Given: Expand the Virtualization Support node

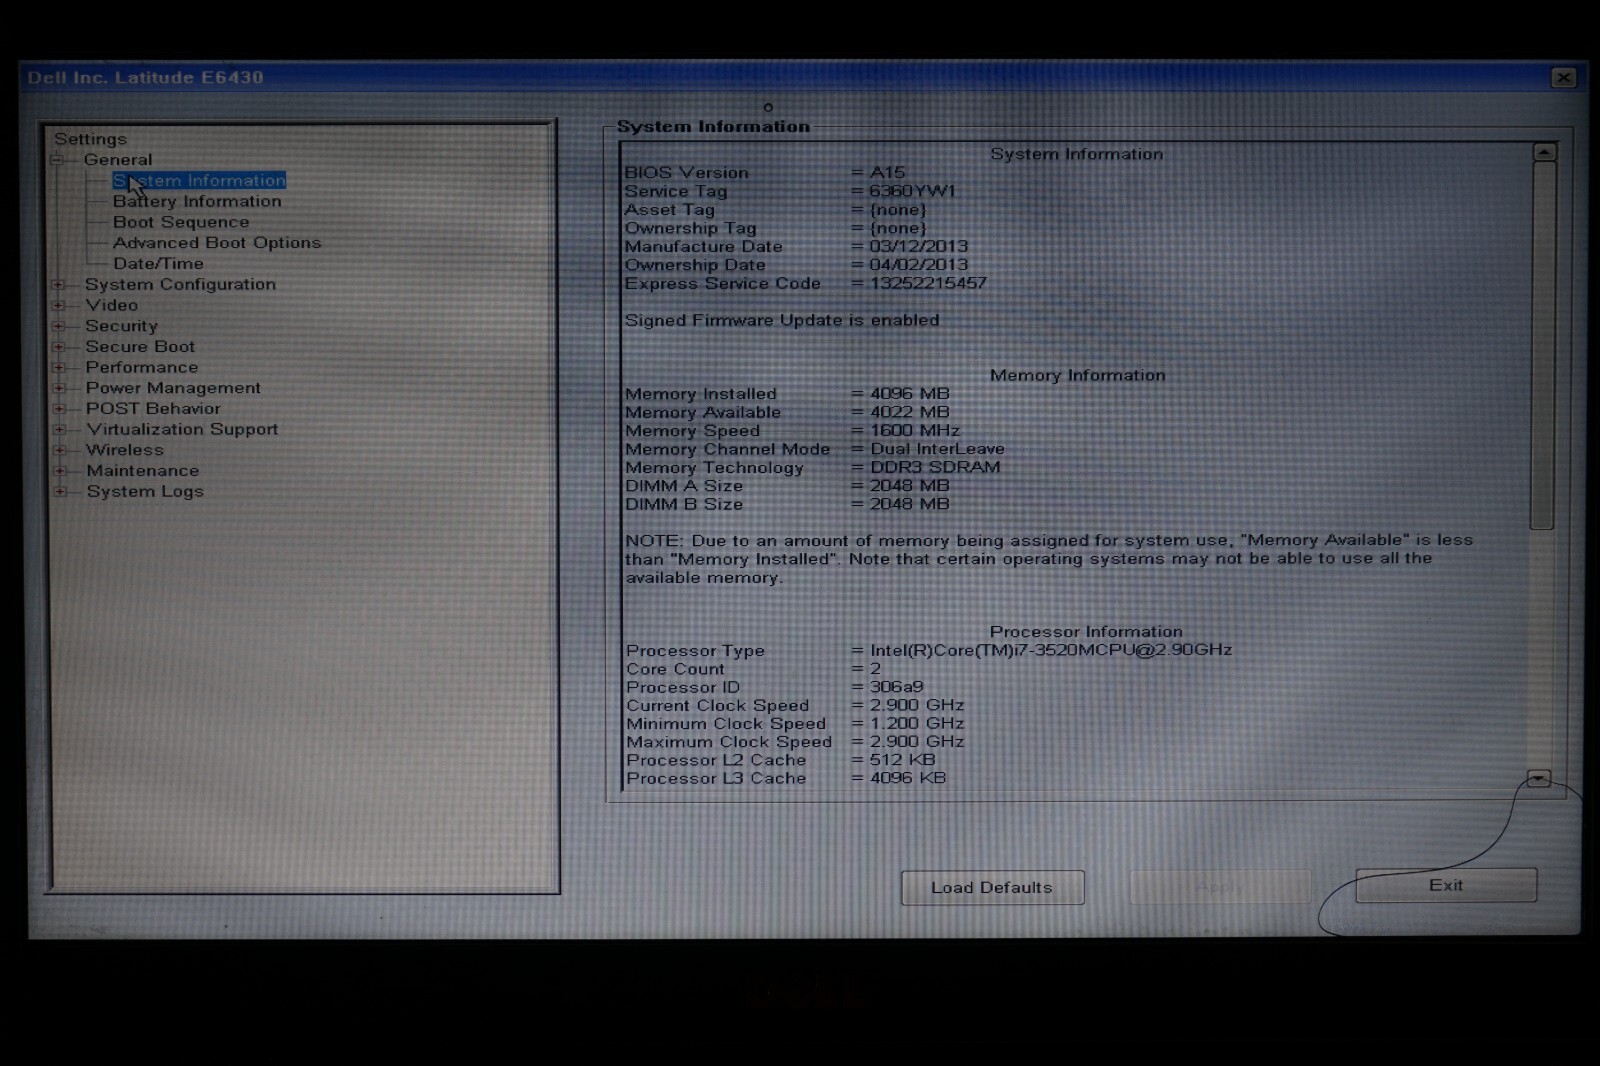Looking at the screenshot, I should point(59,430).
